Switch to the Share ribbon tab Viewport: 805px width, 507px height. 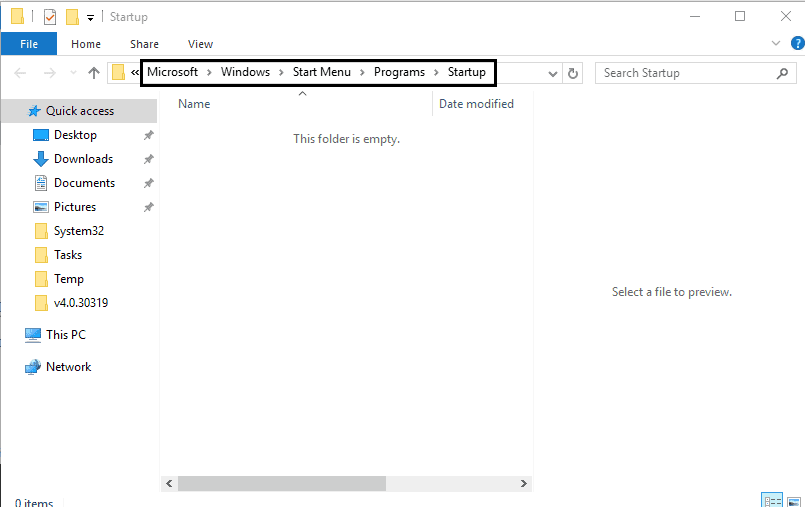tap(144, 44)
